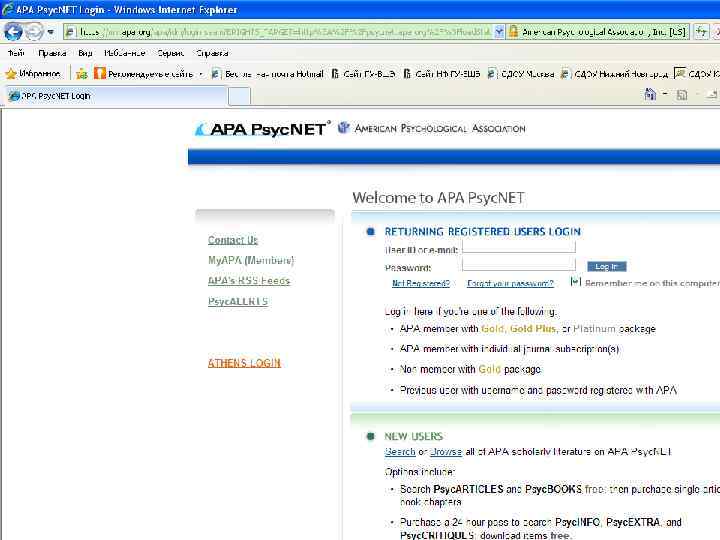Open the Избранное menu in menu bar

124,53
